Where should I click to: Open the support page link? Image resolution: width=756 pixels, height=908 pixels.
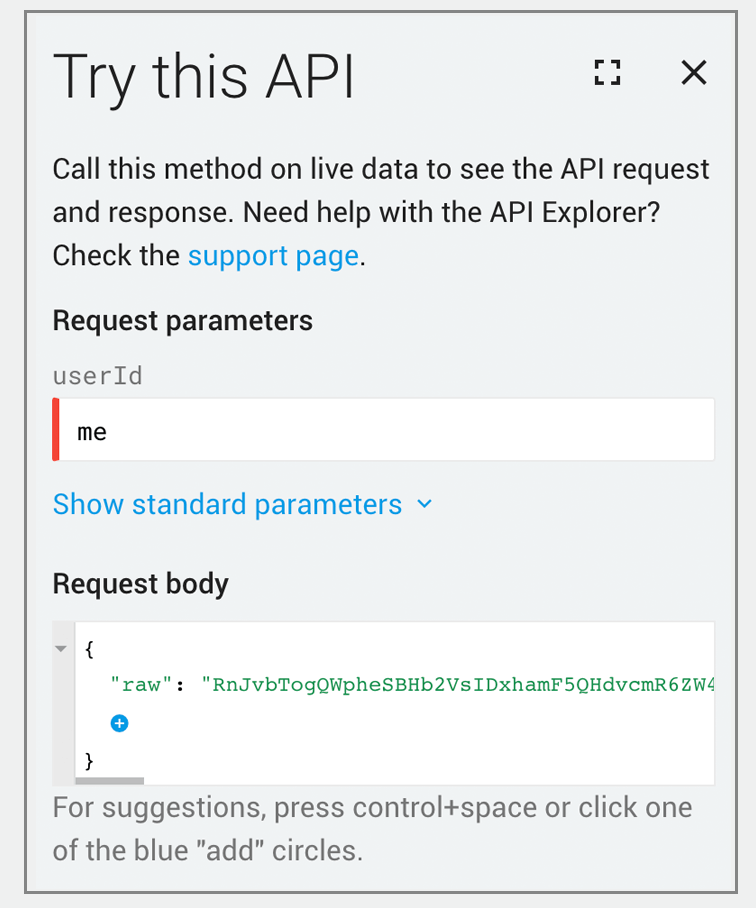coord(273,256)
